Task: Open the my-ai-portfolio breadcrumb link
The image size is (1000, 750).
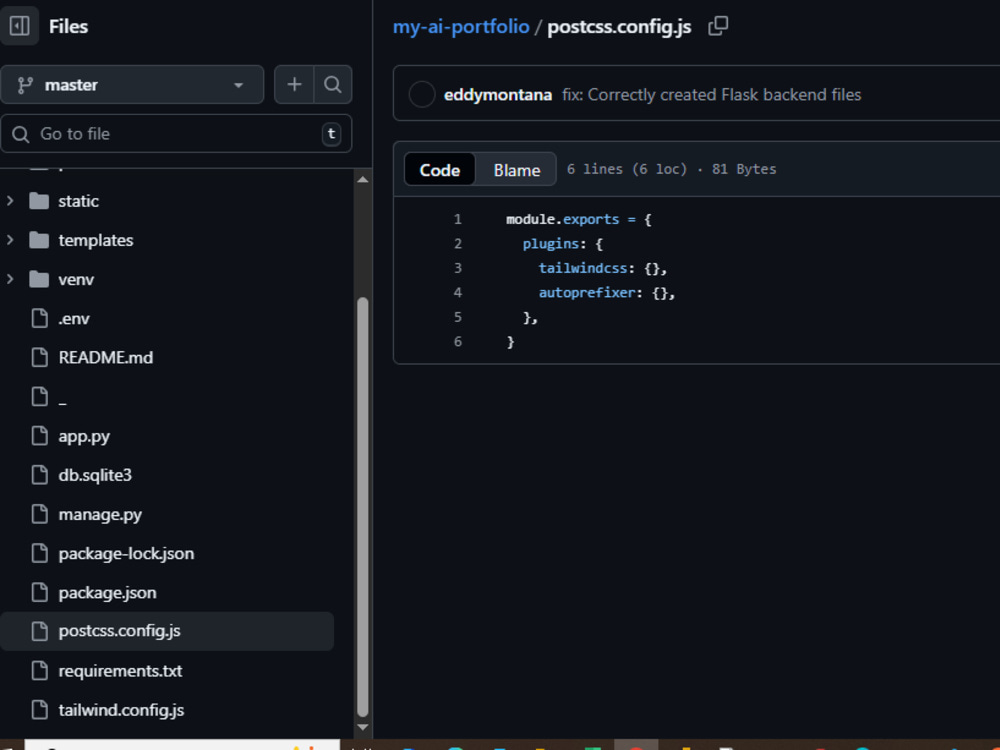Action: (x=461, y=27)
